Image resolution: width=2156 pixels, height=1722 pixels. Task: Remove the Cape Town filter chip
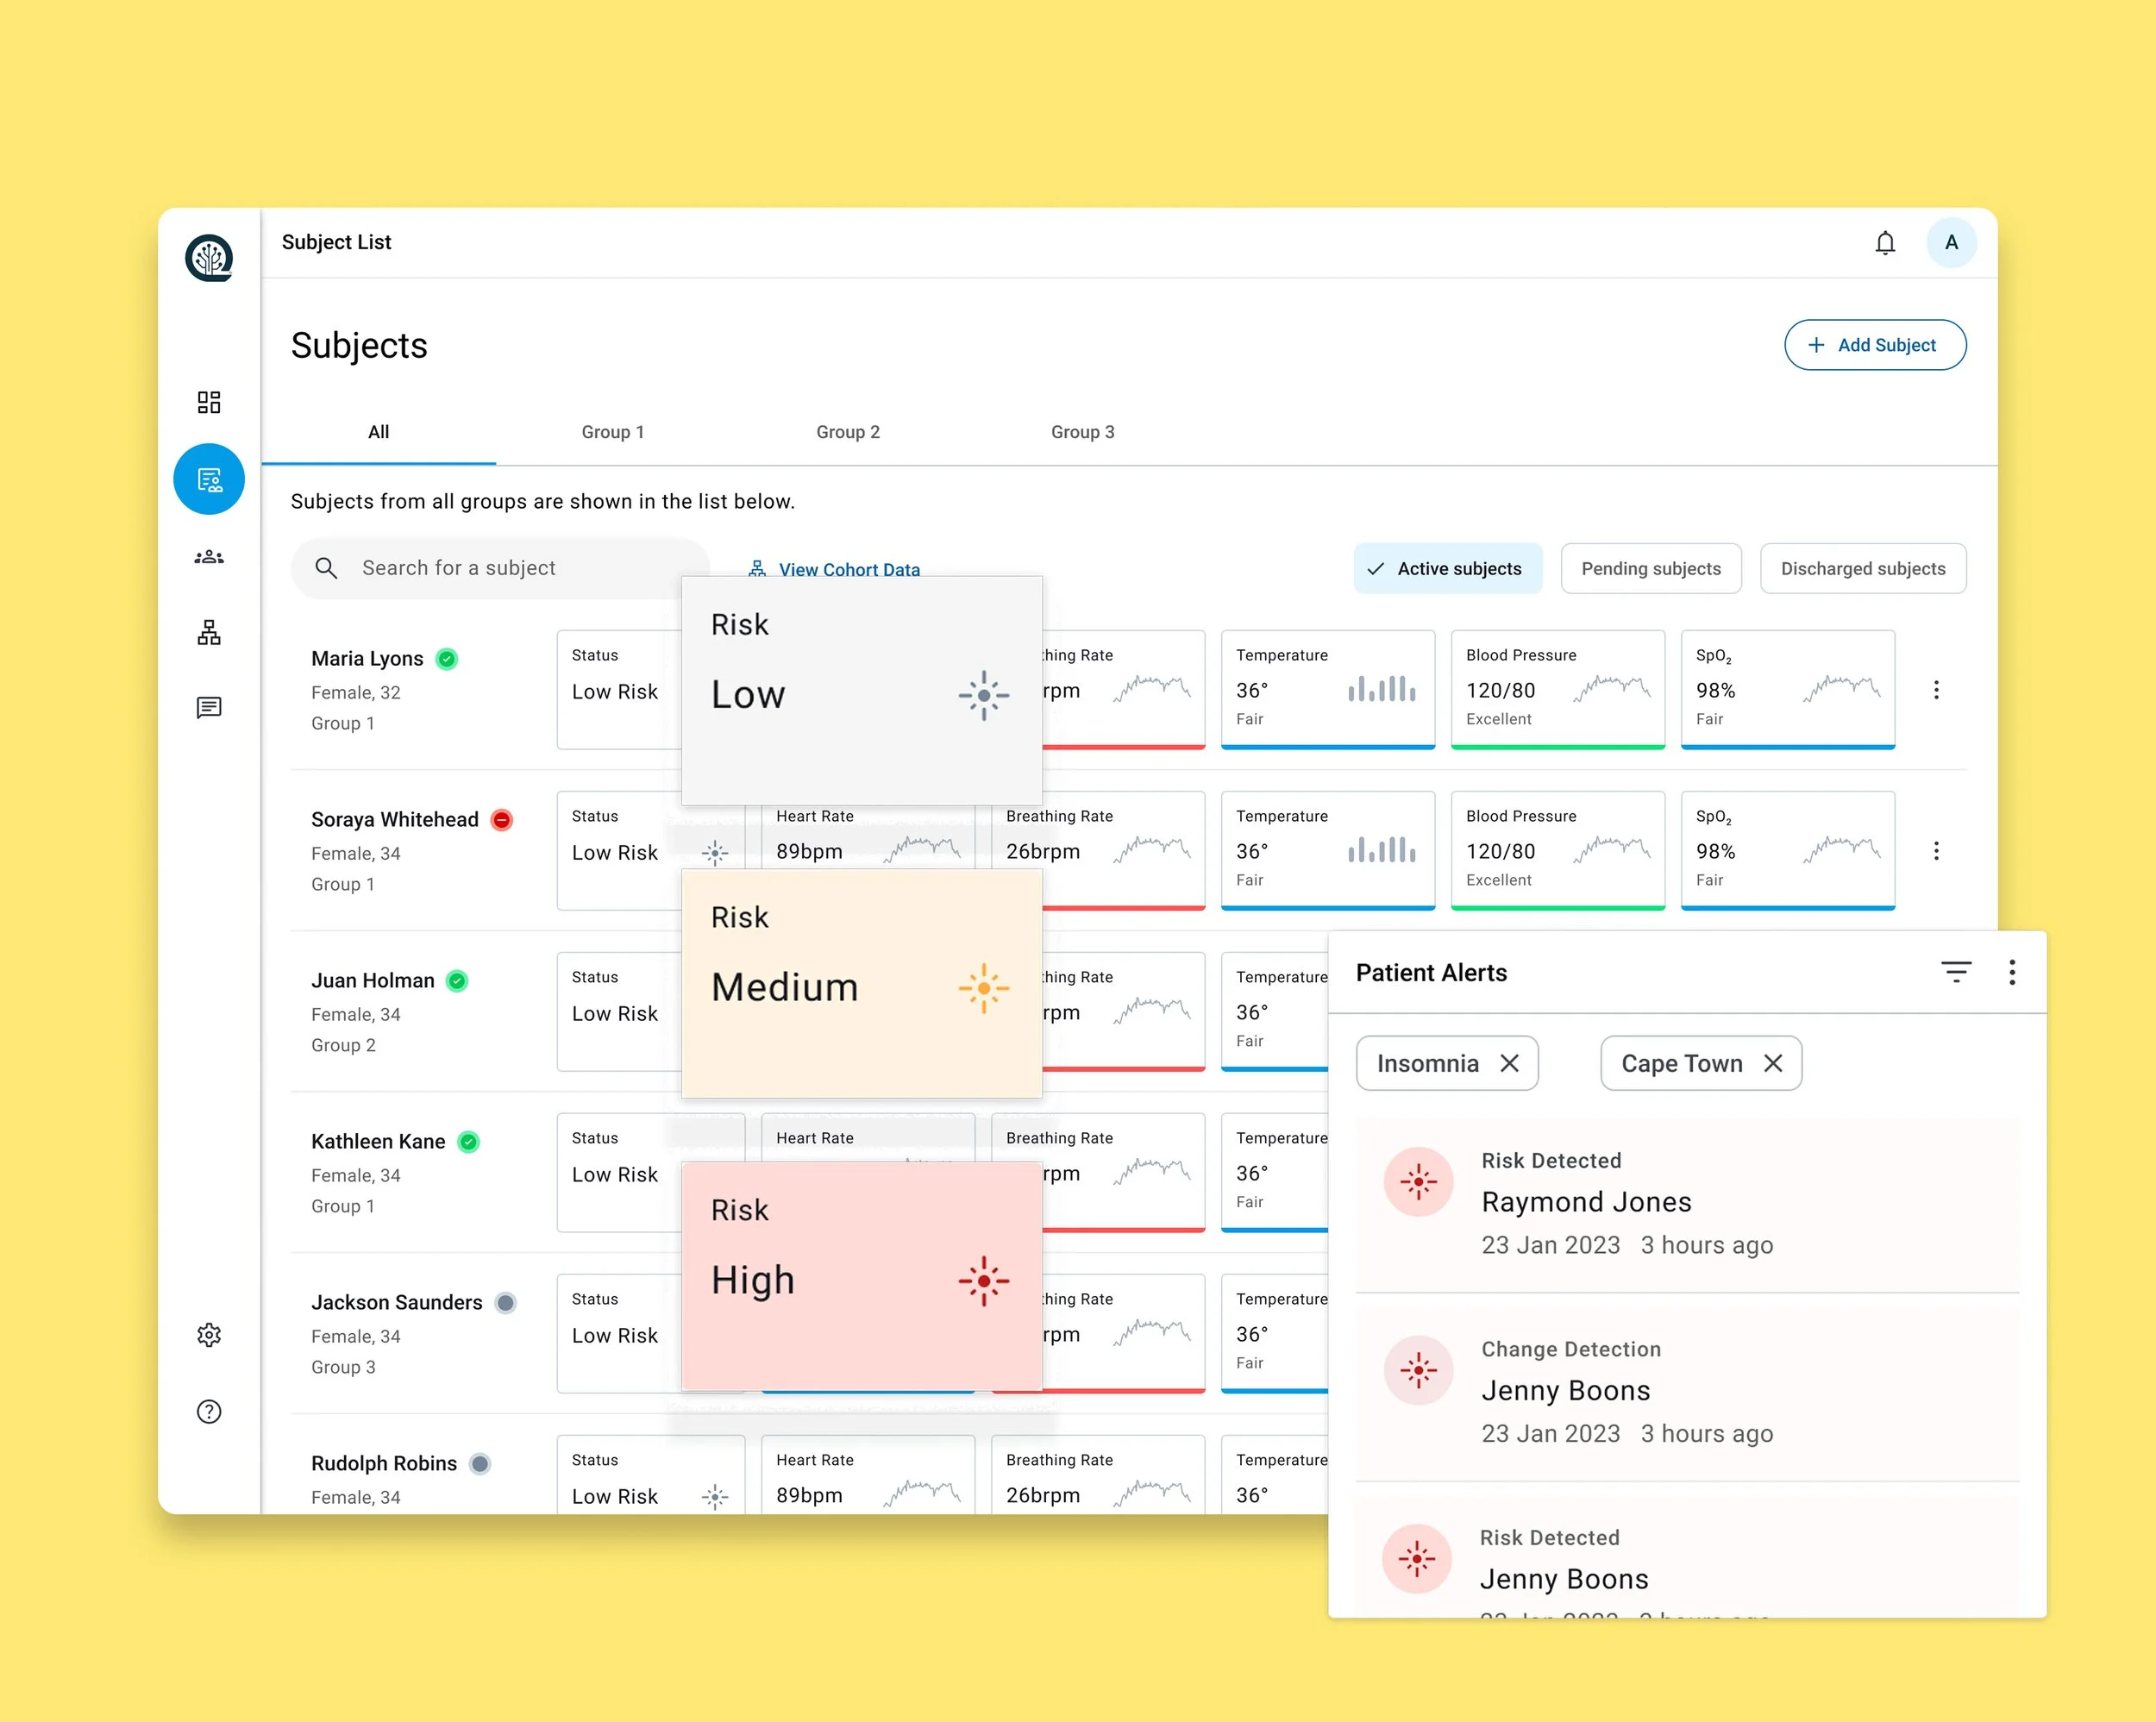click(x=1774, y=1063)
